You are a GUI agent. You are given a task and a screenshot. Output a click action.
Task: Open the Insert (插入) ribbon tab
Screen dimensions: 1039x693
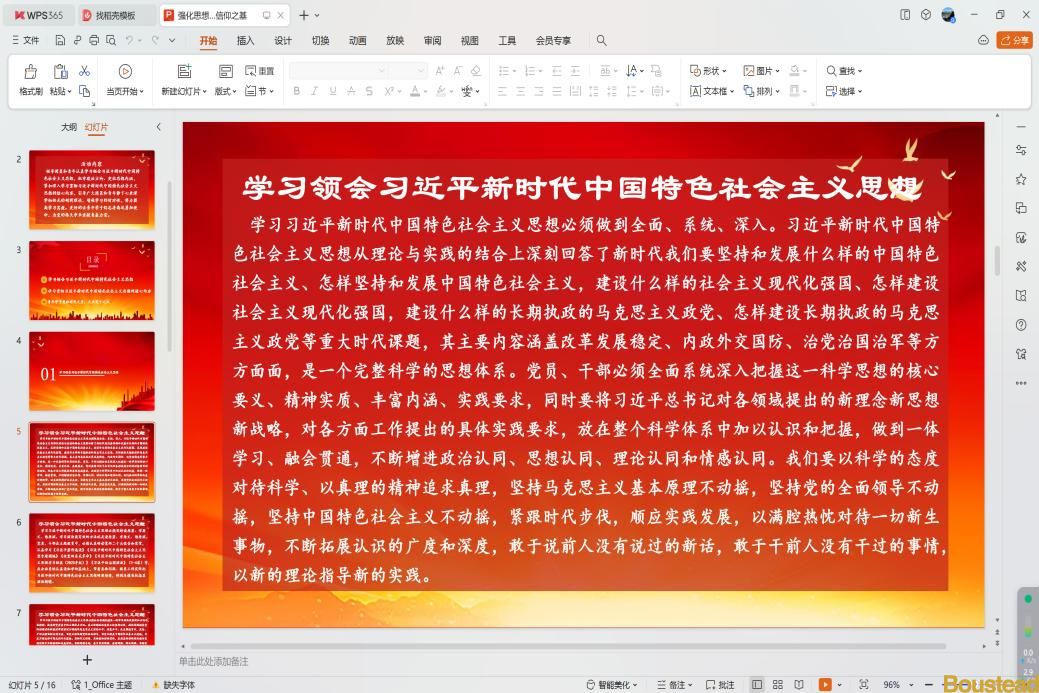[245, 41]
